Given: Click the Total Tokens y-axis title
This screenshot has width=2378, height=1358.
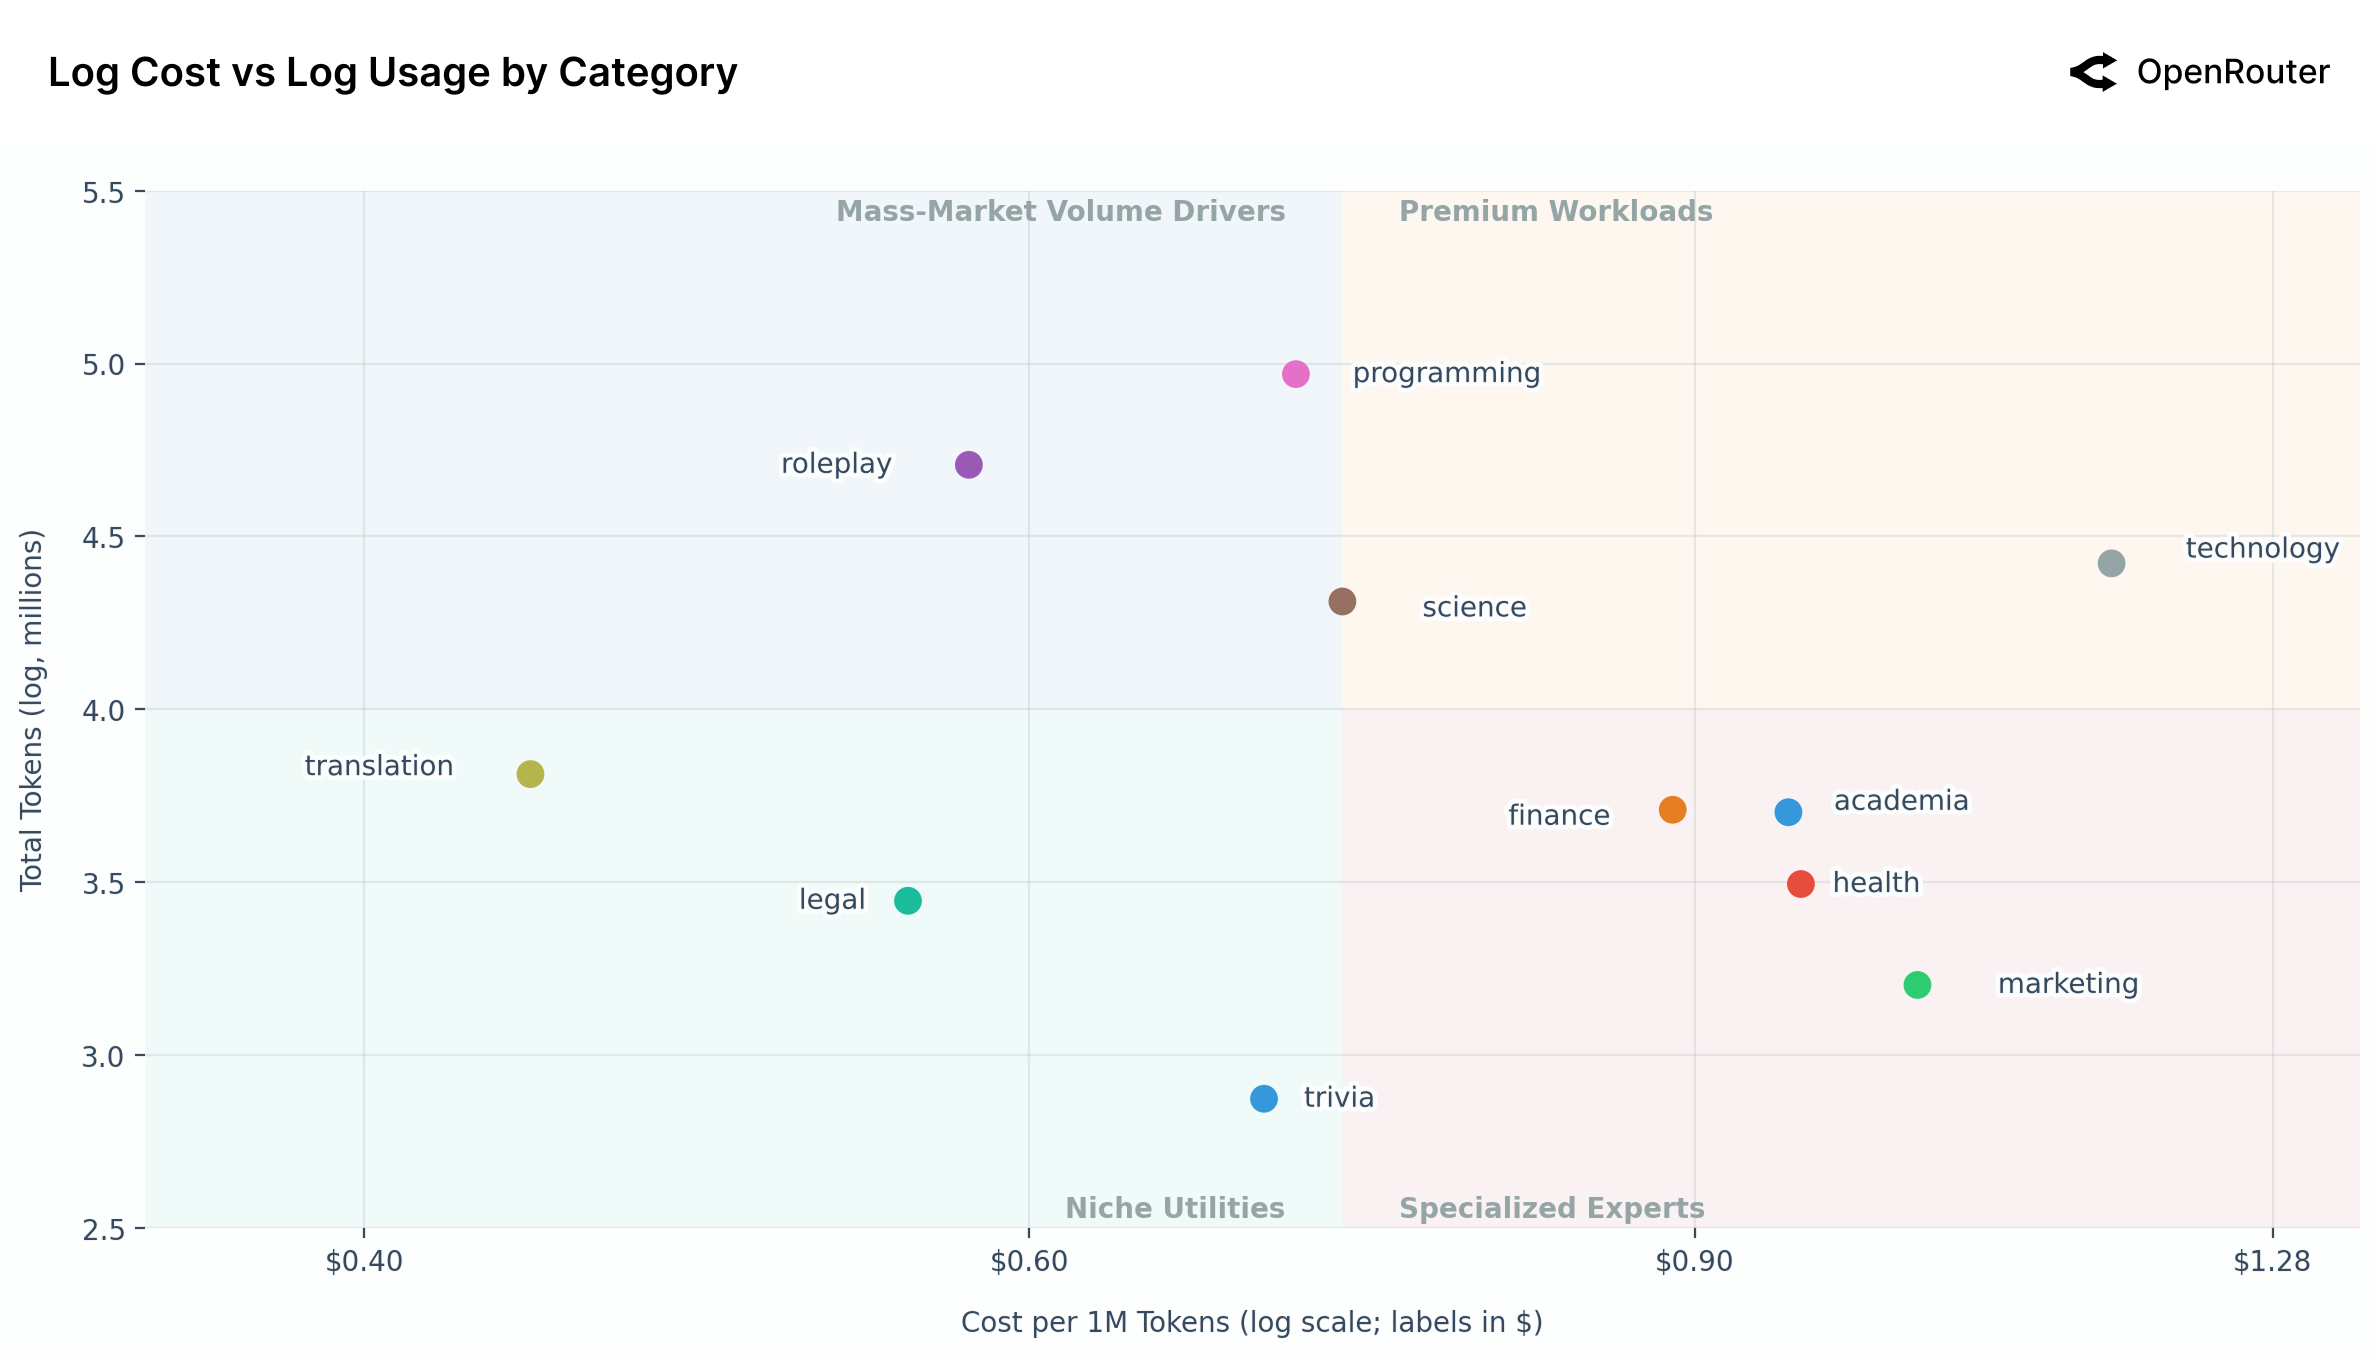Looking at the screenshot, I should 32,710.
